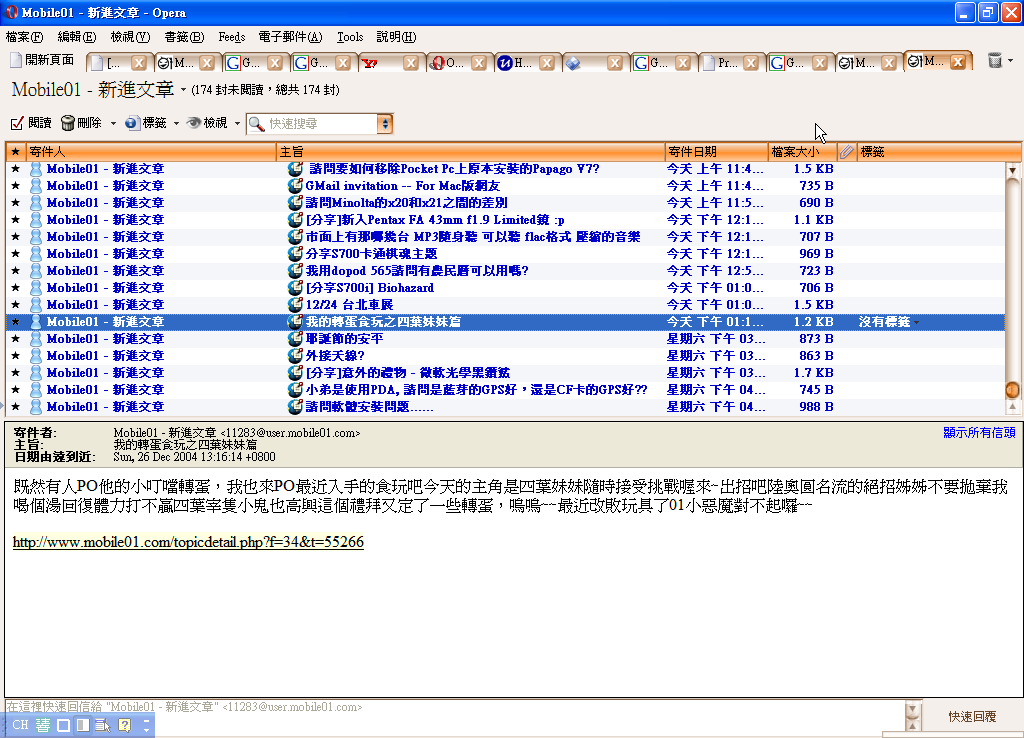Click the 快速回覆 quick reply button

(972, 716)
